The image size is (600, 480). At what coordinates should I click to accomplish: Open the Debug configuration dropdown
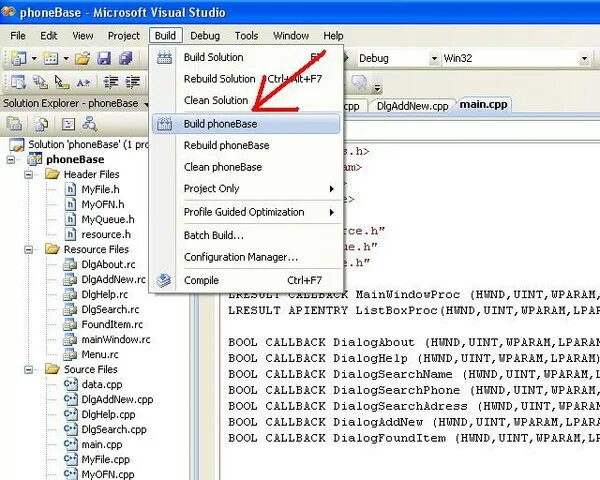pos(434,59)
